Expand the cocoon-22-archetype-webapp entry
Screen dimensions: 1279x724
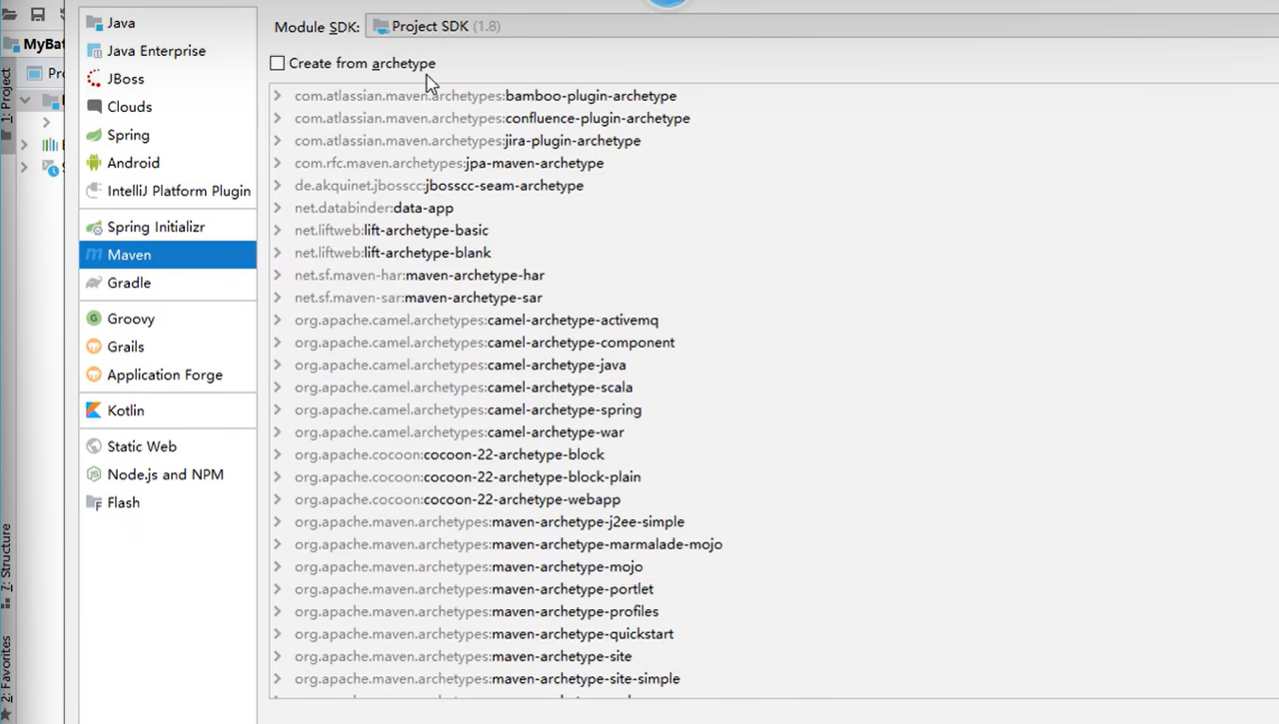[278, 499]
